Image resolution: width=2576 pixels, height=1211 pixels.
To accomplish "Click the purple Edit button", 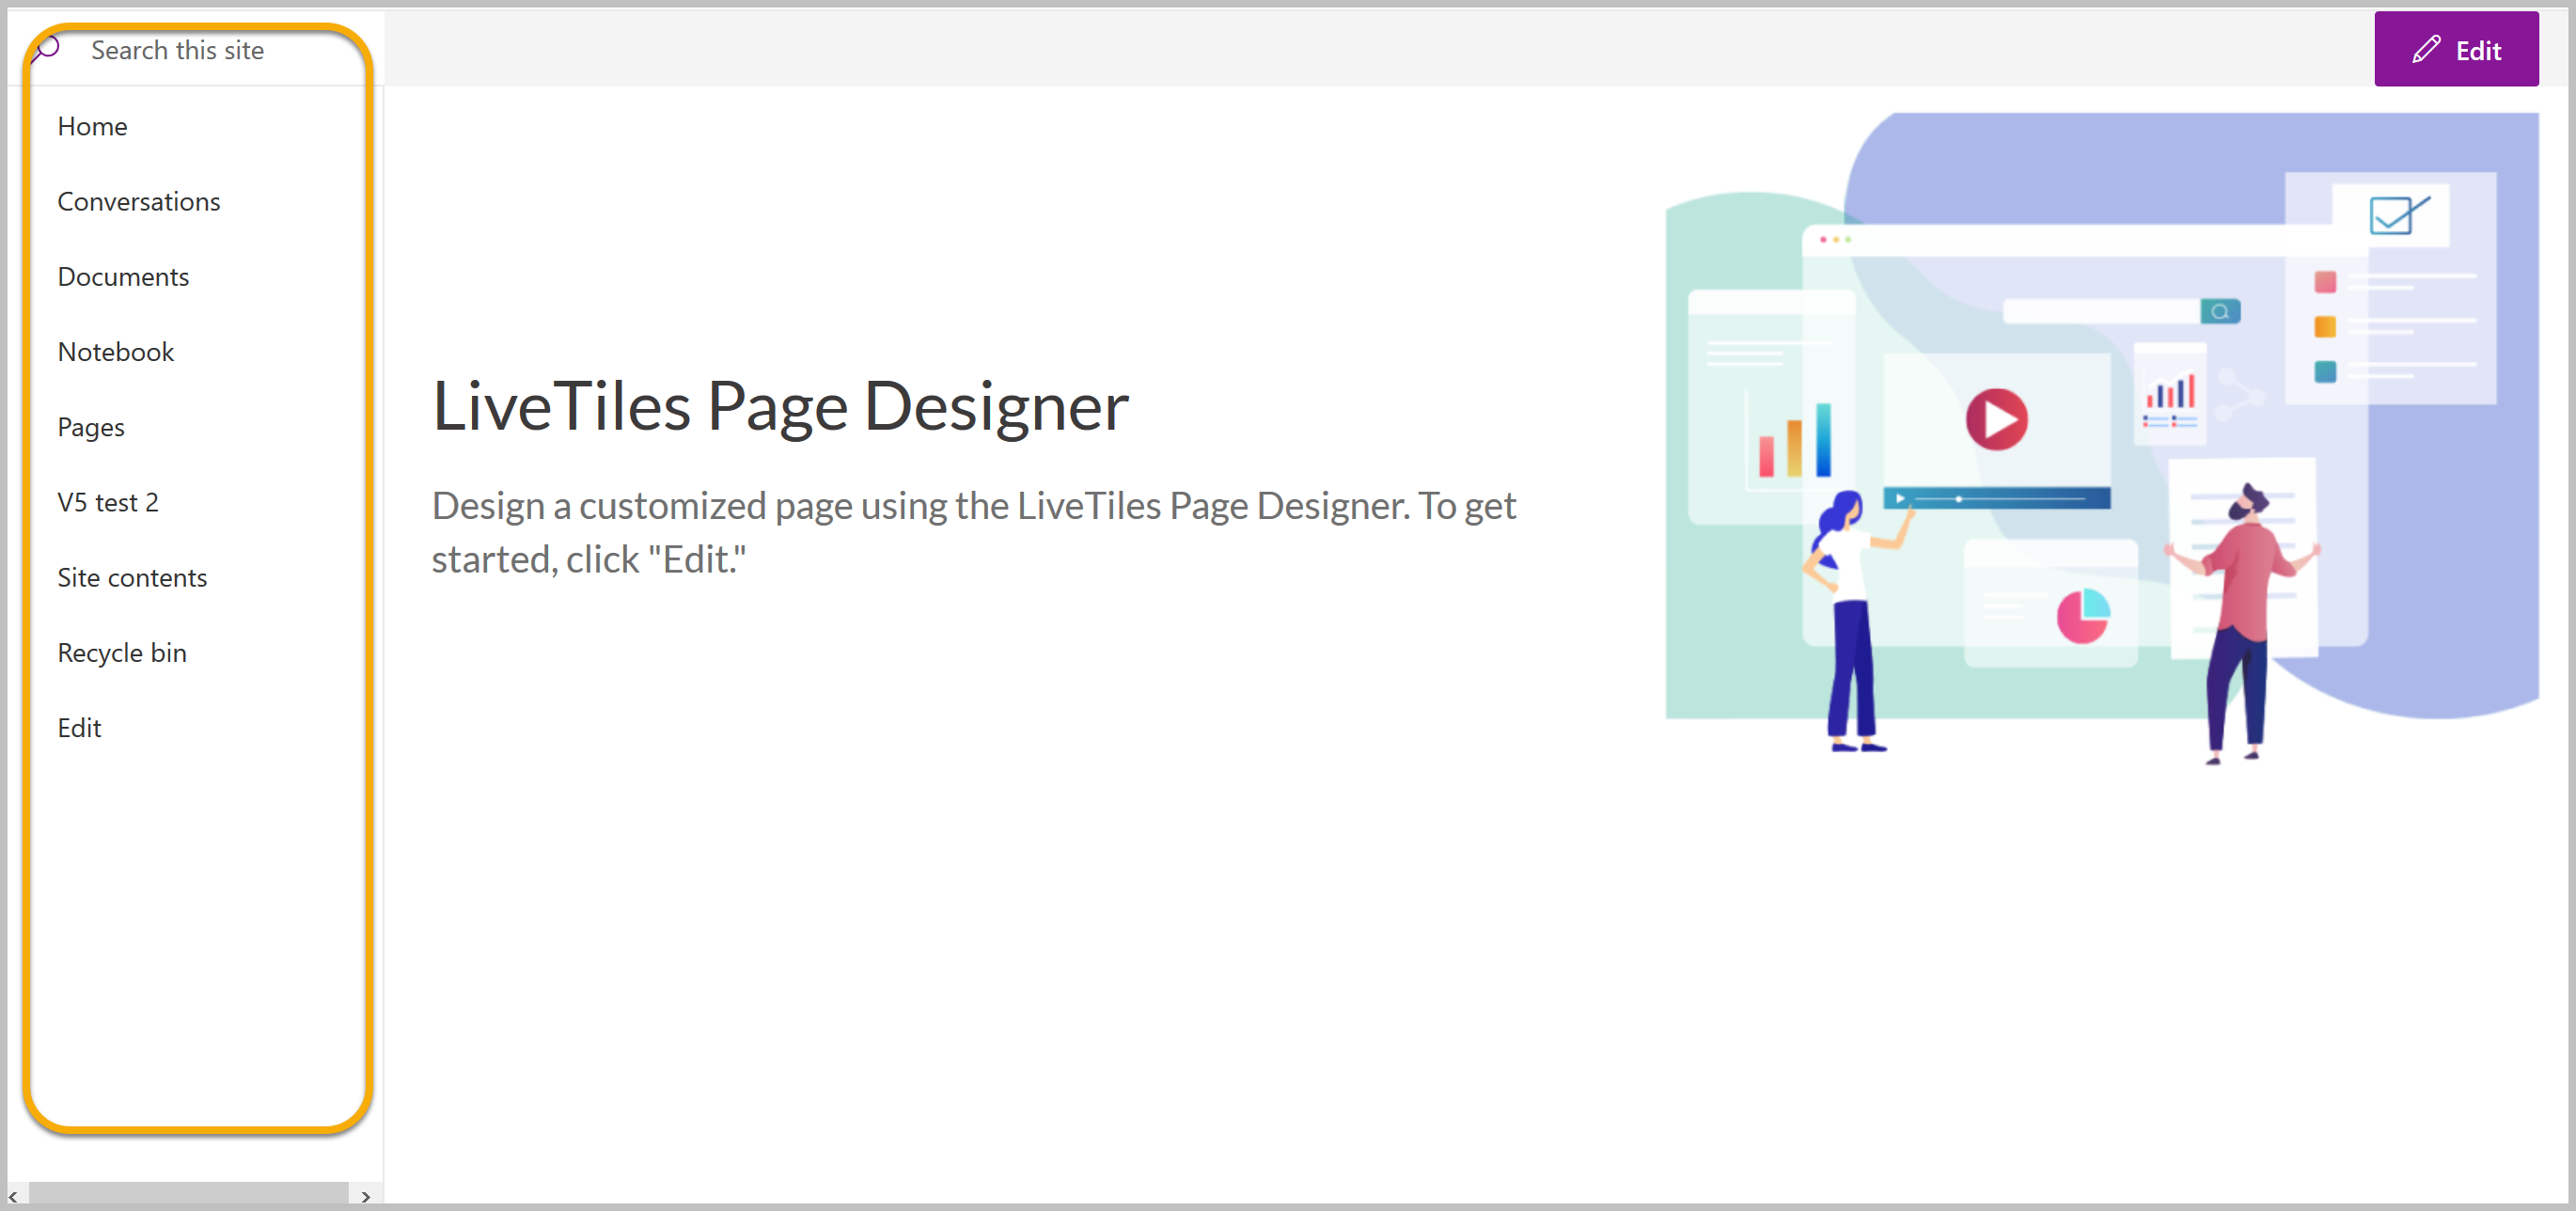I will (2455, 49).
